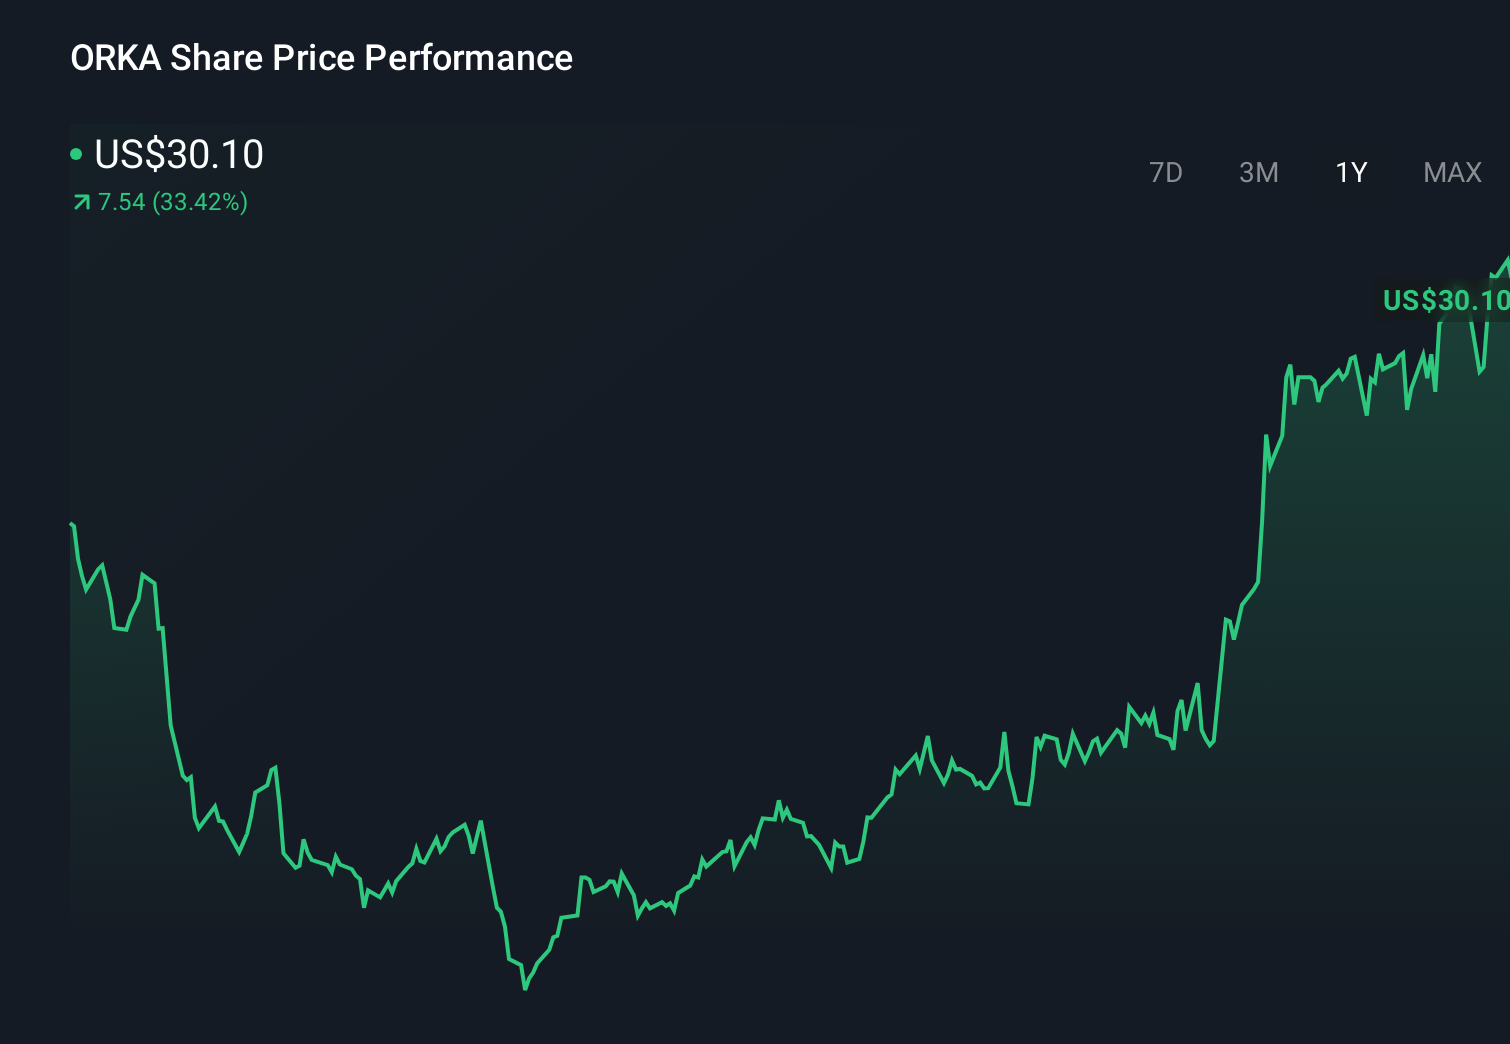Select the 7D time range
The width and height of the screenshot is (1510, 1044).
tap(1167, 172)
